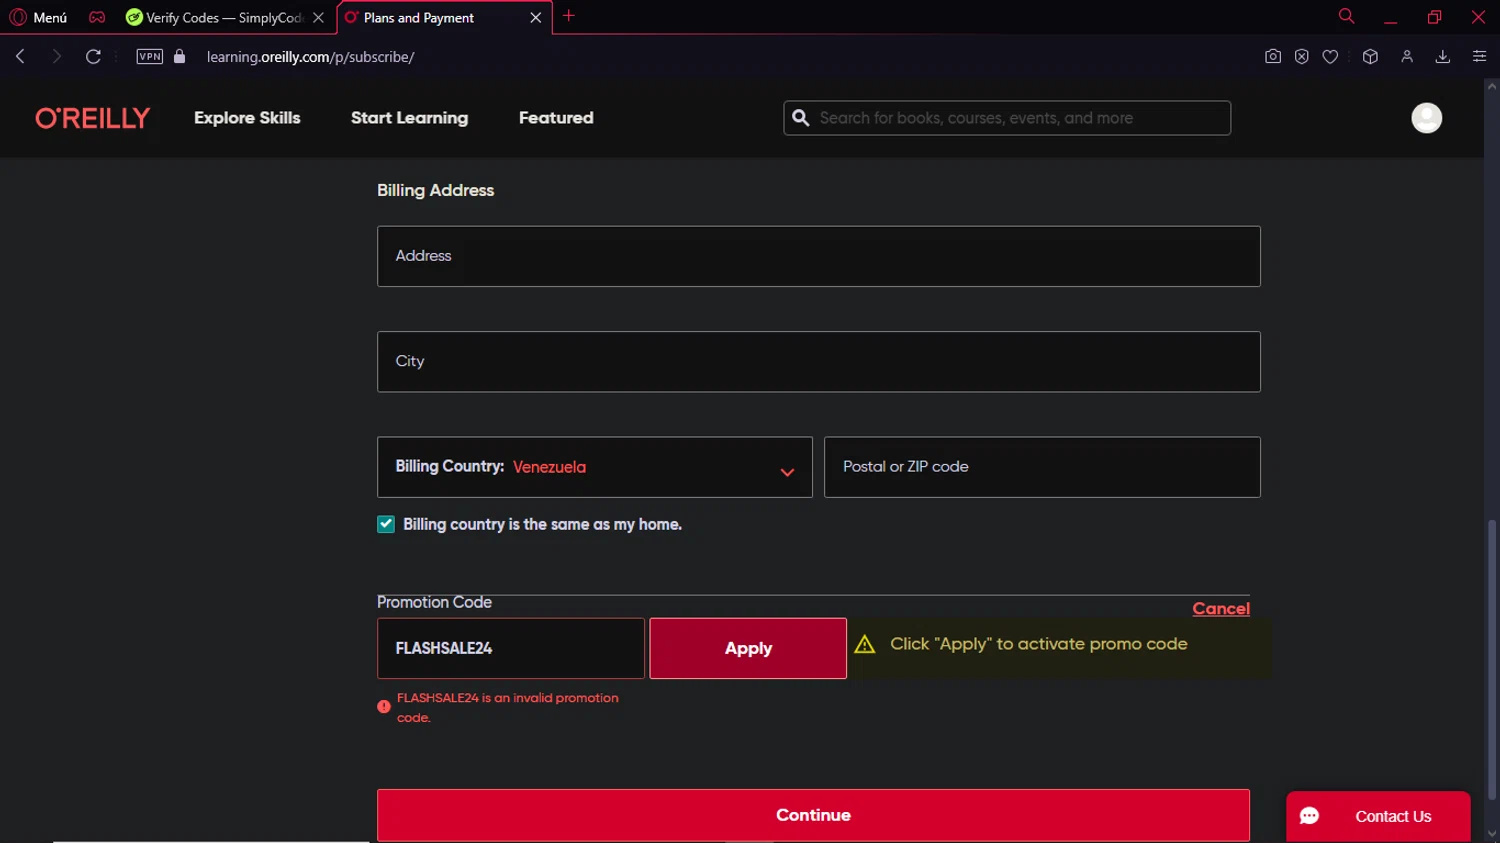Viewport: 1500px width, 843px height.
Task: Open the GX Corner gamepad icon
Action: pos(97,17)
